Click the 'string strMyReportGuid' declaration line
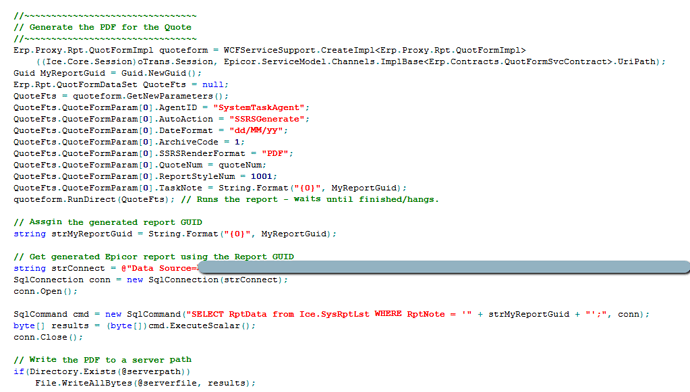Image resolution: width=690 pixels, height=392 pixels. (x=175, y=234)
